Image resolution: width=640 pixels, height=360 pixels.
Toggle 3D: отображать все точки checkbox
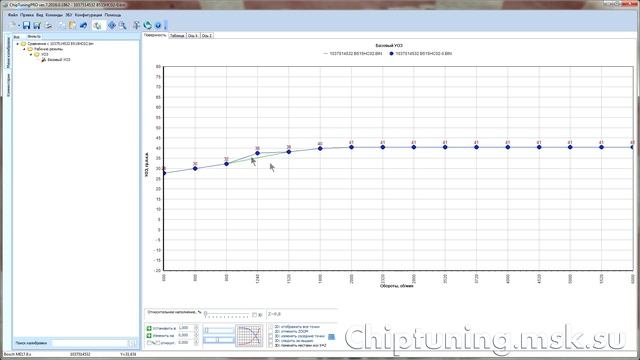tap(271, 327)
